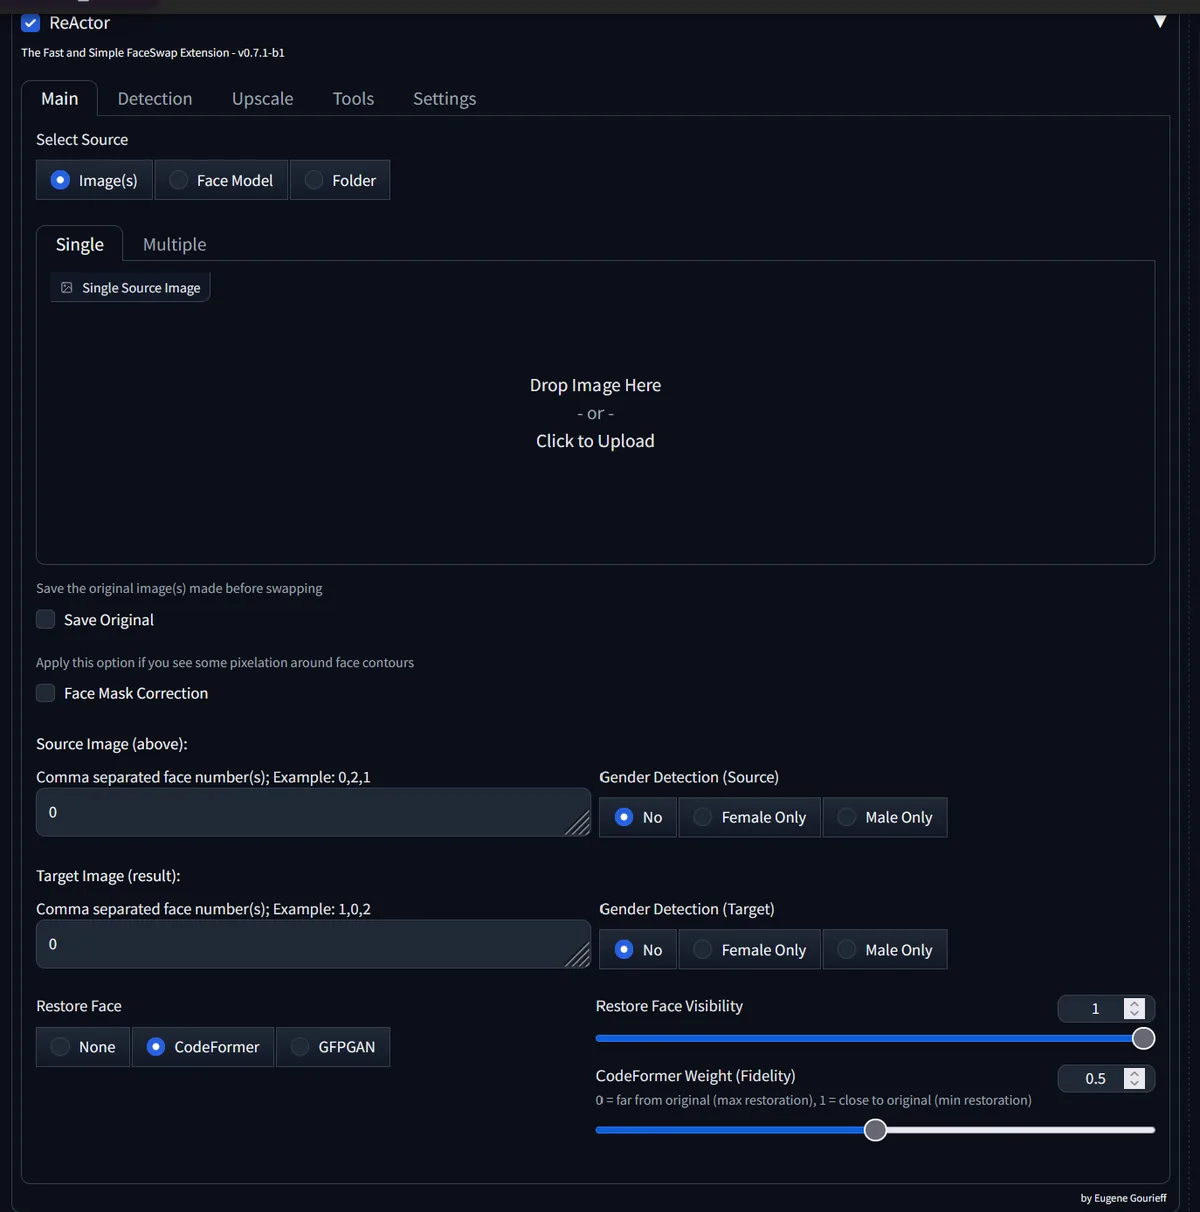Choose Face Model as source
The height and width of the screenshot is (1212, 1200).
221,180
